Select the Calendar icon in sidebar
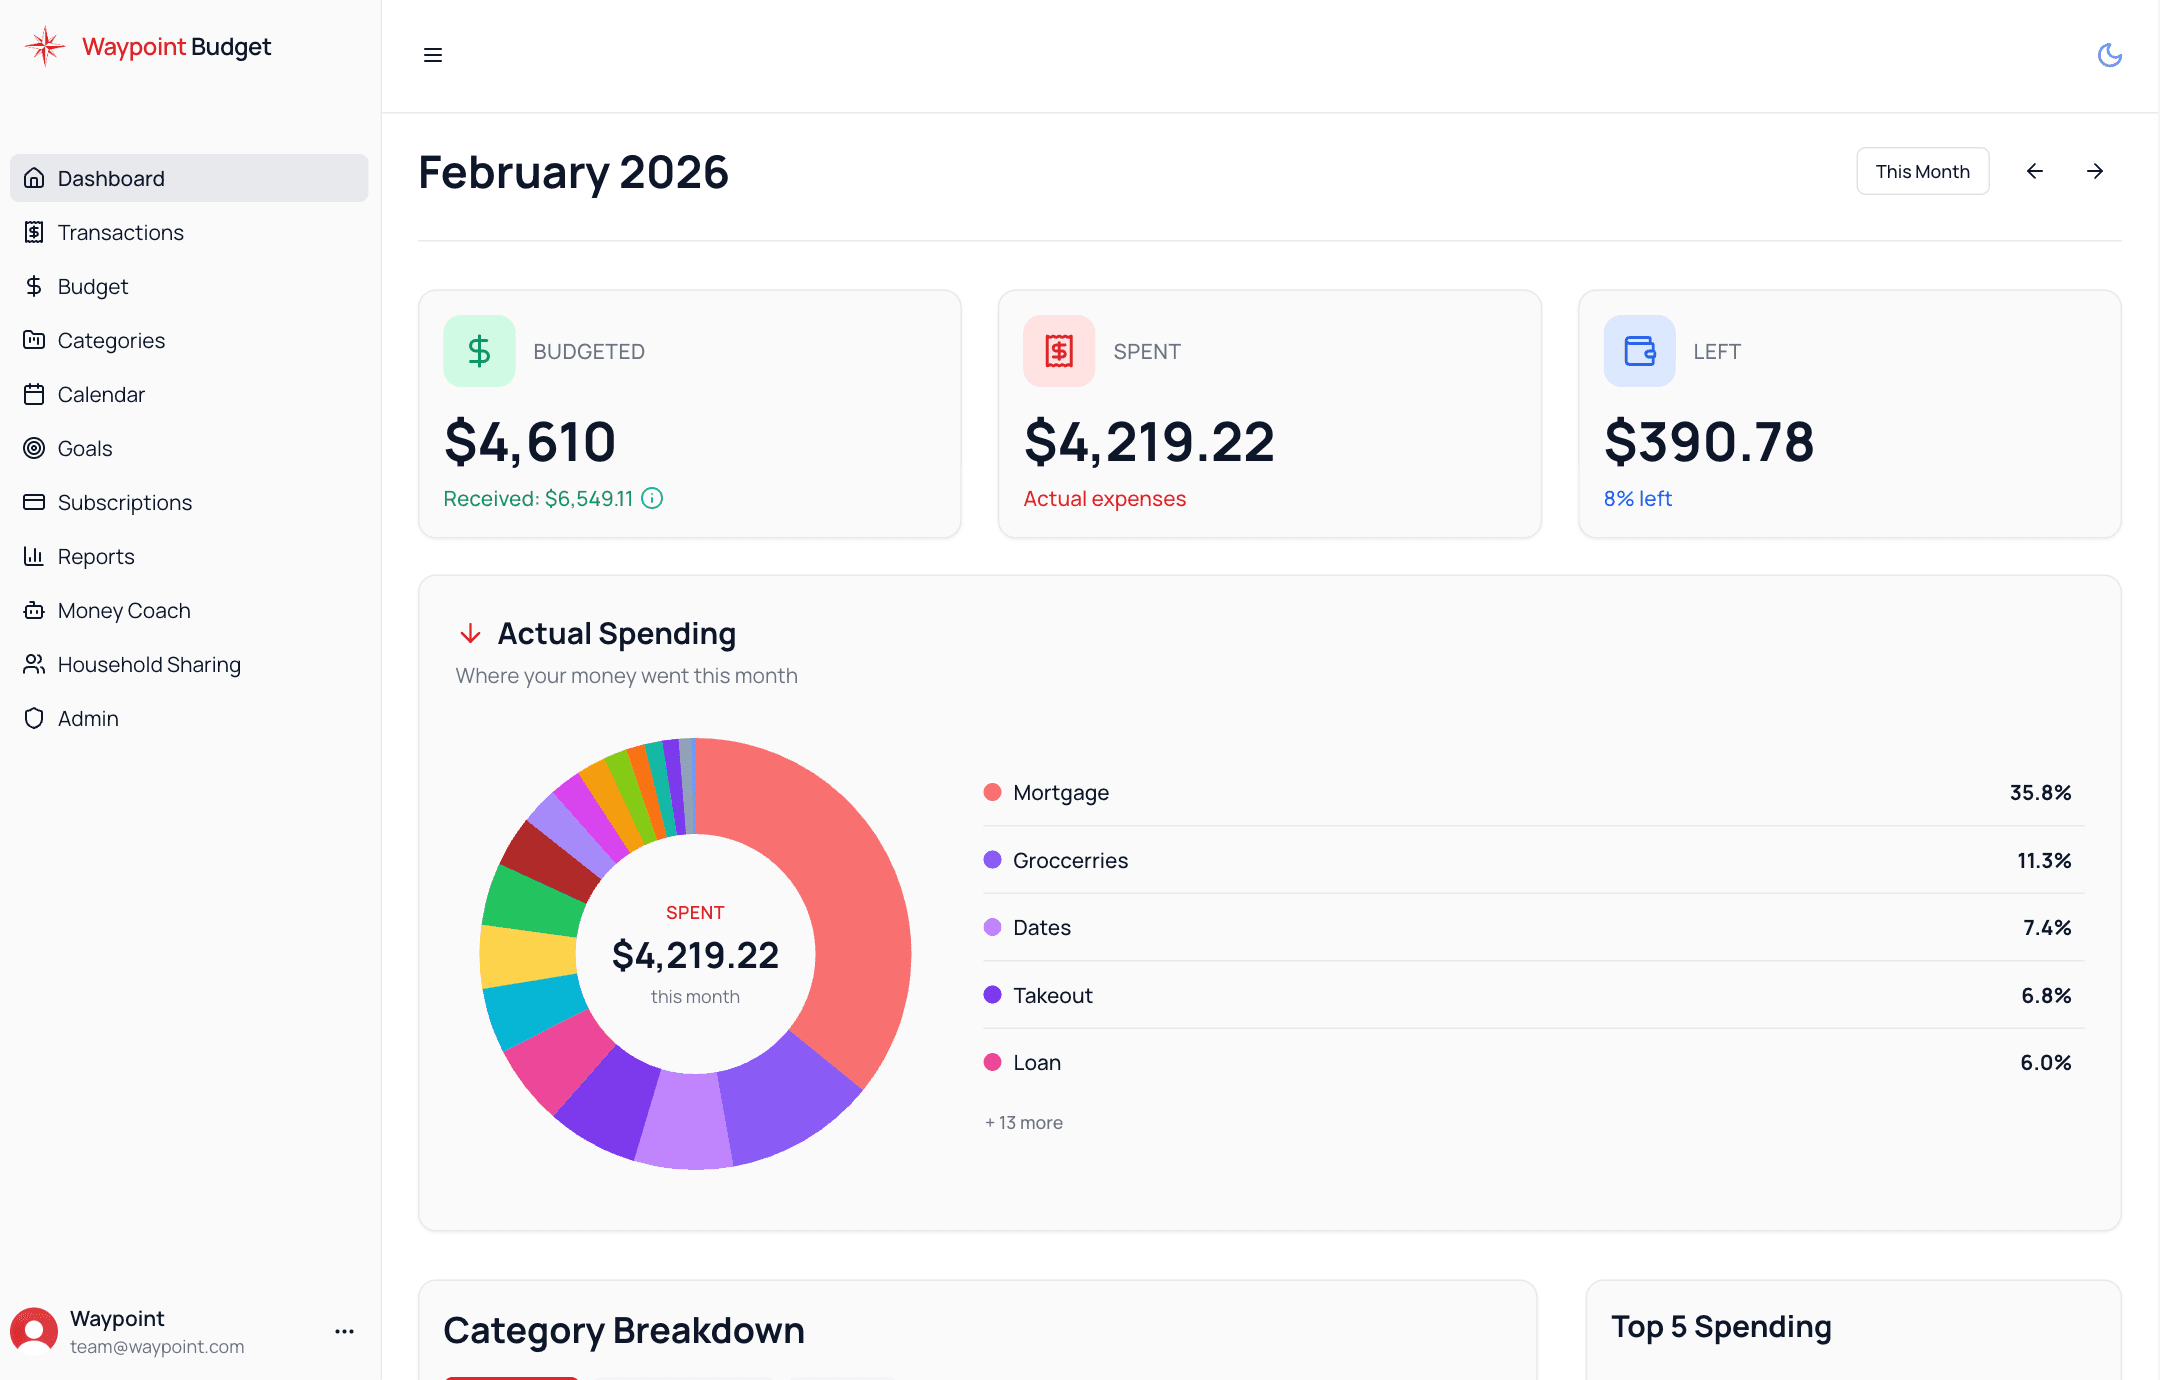 (x=35, y=394)
